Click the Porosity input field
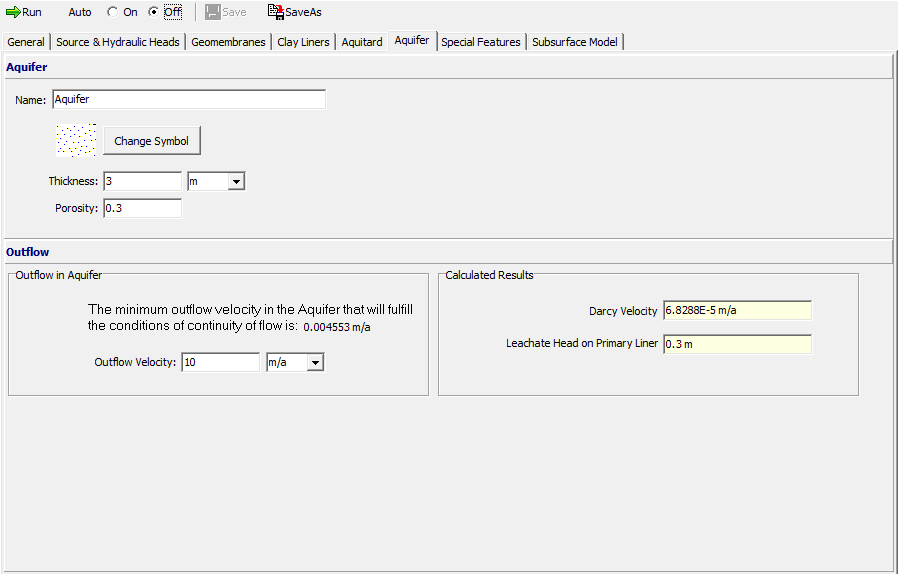898x574 pixels. pyautogui.click(x=141, y=208)
